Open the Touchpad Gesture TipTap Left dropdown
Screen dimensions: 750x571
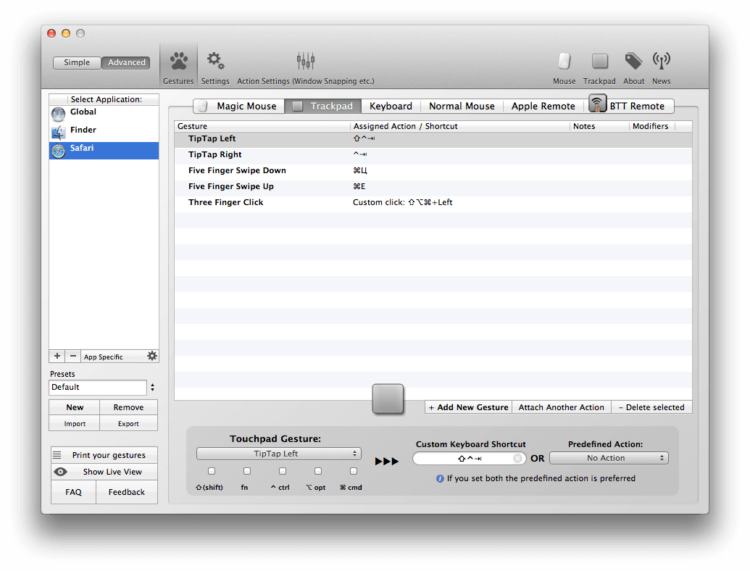[279, 454]
